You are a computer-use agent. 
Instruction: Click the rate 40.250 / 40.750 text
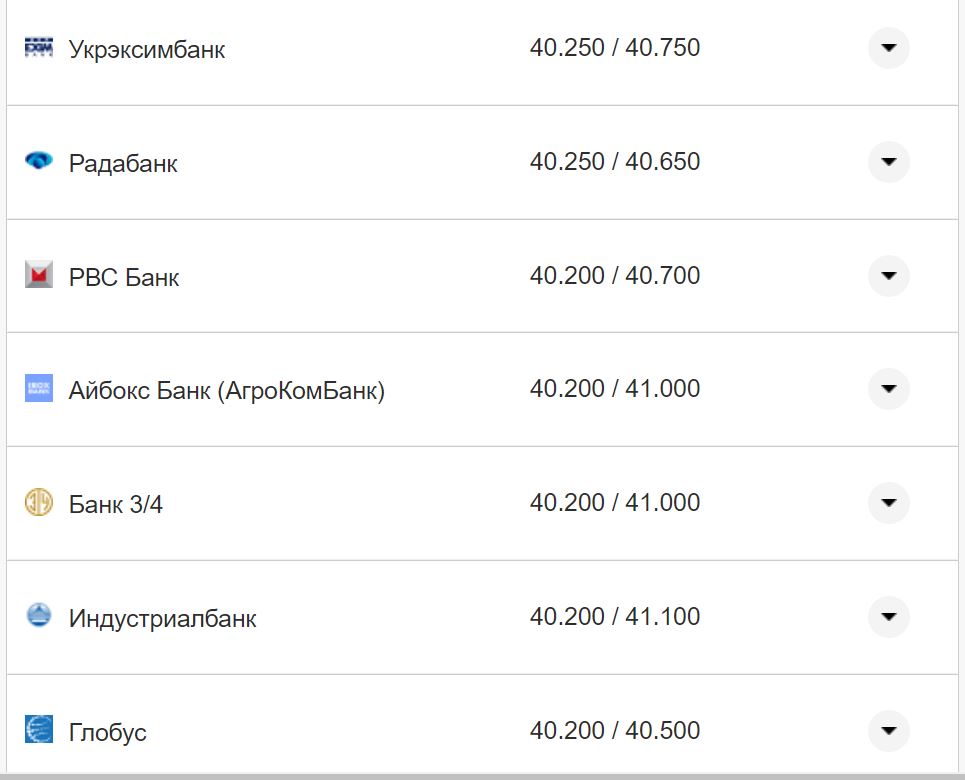tap(616, 46)
